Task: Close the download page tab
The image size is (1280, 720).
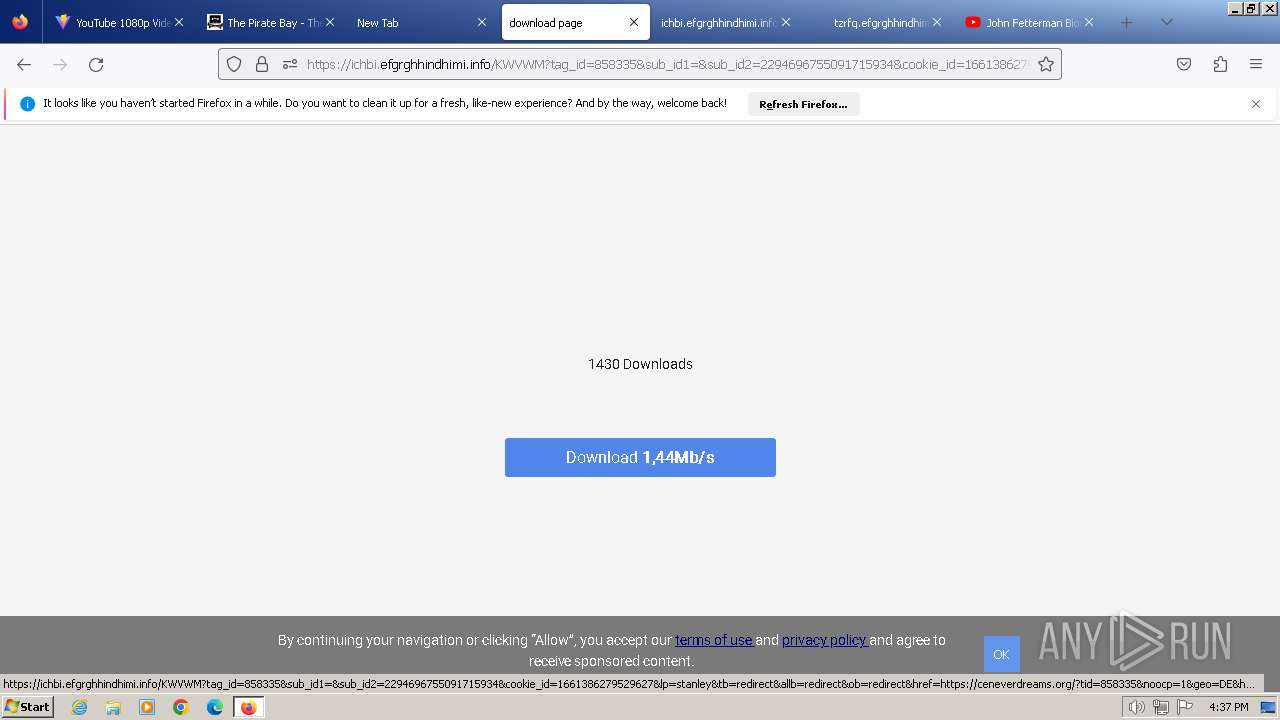Action: 634,22
